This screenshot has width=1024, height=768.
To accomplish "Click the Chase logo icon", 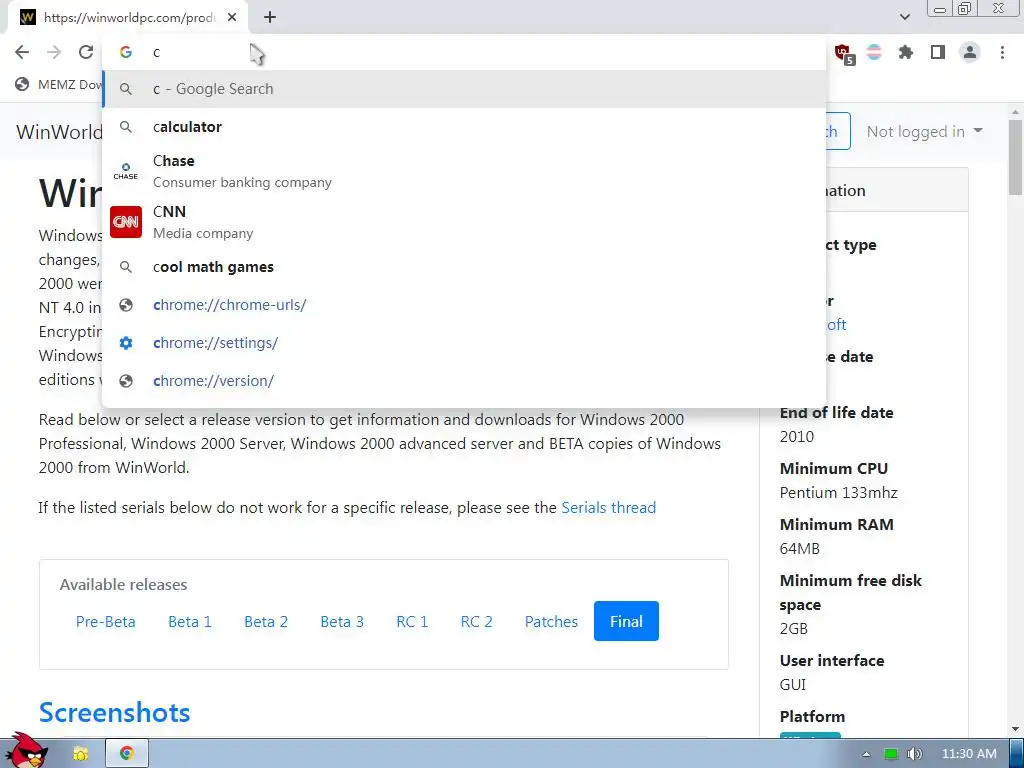I will click(x=126, y=171).
